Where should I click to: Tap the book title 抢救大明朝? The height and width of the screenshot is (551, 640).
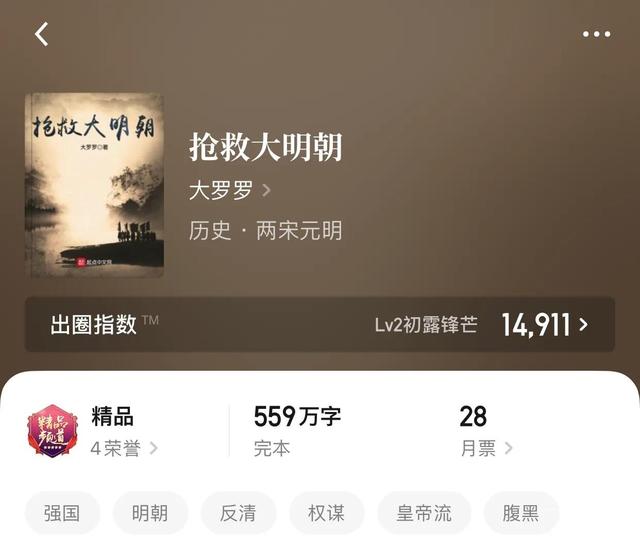pyautogui.click(x=266, y=147)
